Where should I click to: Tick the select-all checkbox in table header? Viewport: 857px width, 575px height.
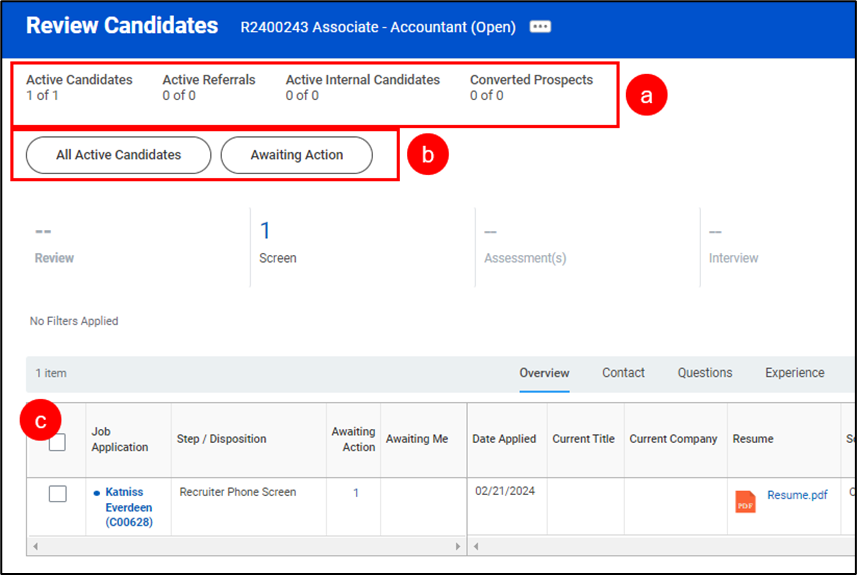click(57, 442)
